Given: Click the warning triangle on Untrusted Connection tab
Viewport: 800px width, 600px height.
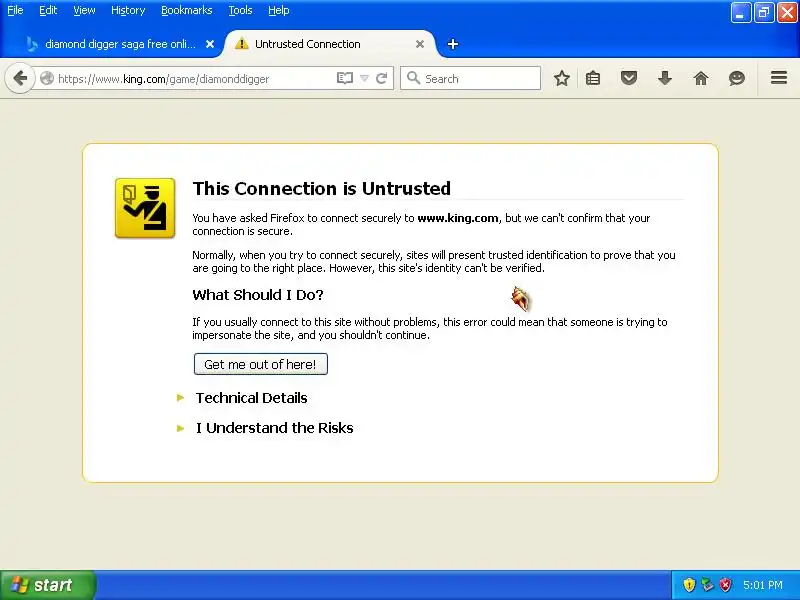Looking at the screenshot, I should [241, 44].
